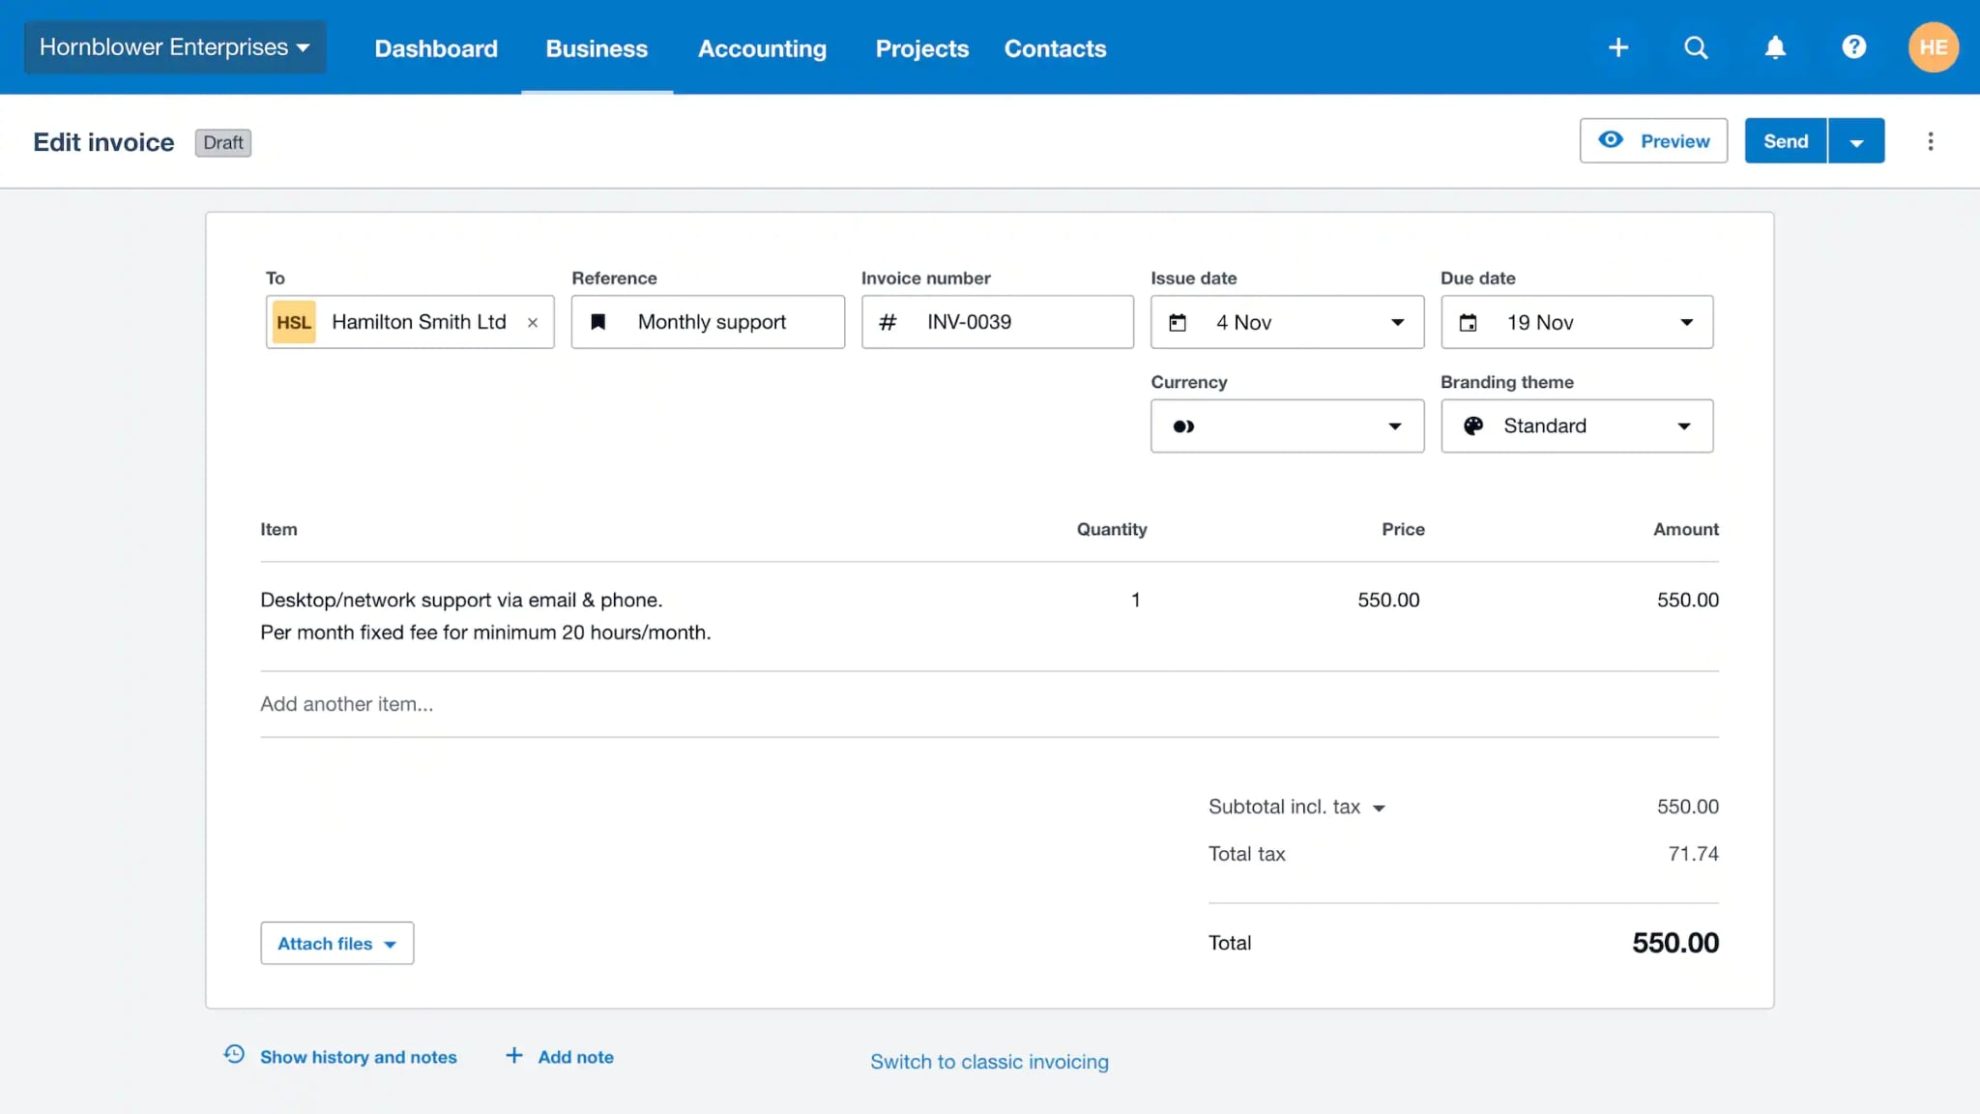Click the preview invoice icon button

pos(1611,140)
